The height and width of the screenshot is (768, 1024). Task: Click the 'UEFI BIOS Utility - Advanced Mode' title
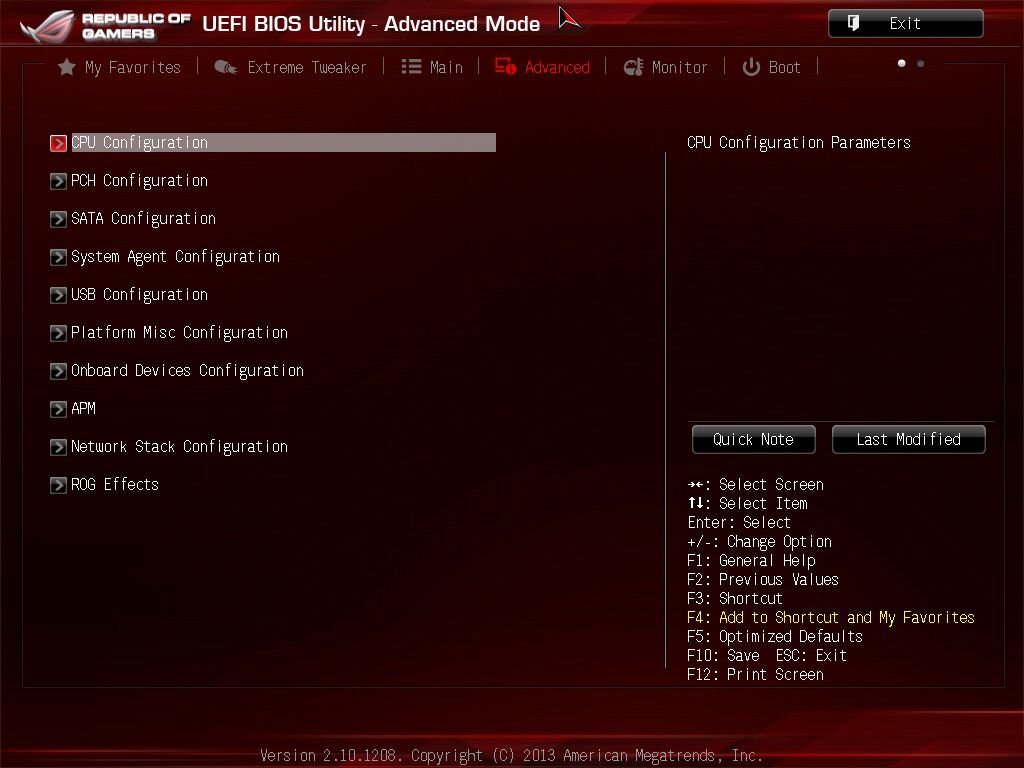pos(371,24)
